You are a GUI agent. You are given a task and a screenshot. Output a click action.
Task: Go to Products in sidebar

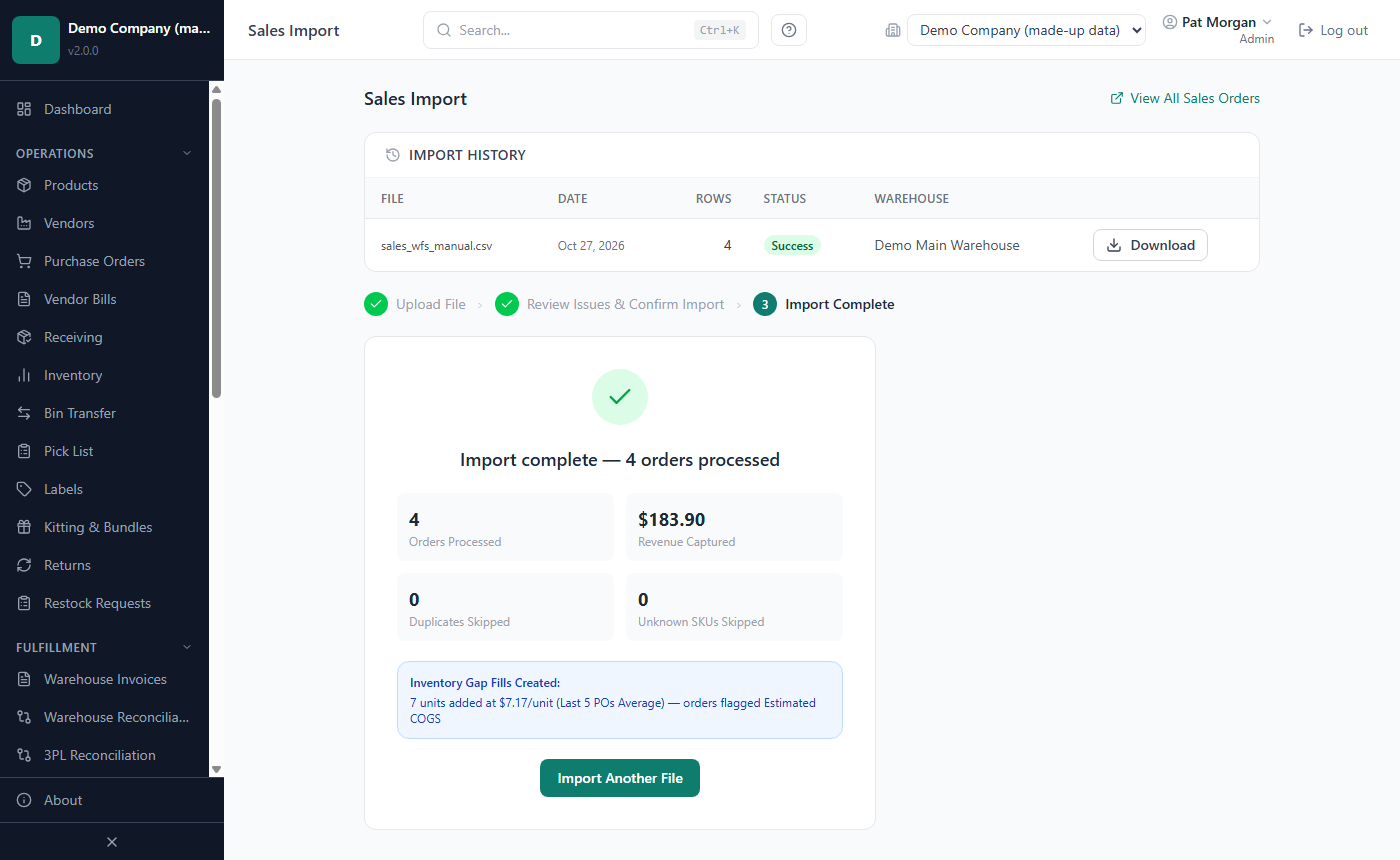(104, 185)
